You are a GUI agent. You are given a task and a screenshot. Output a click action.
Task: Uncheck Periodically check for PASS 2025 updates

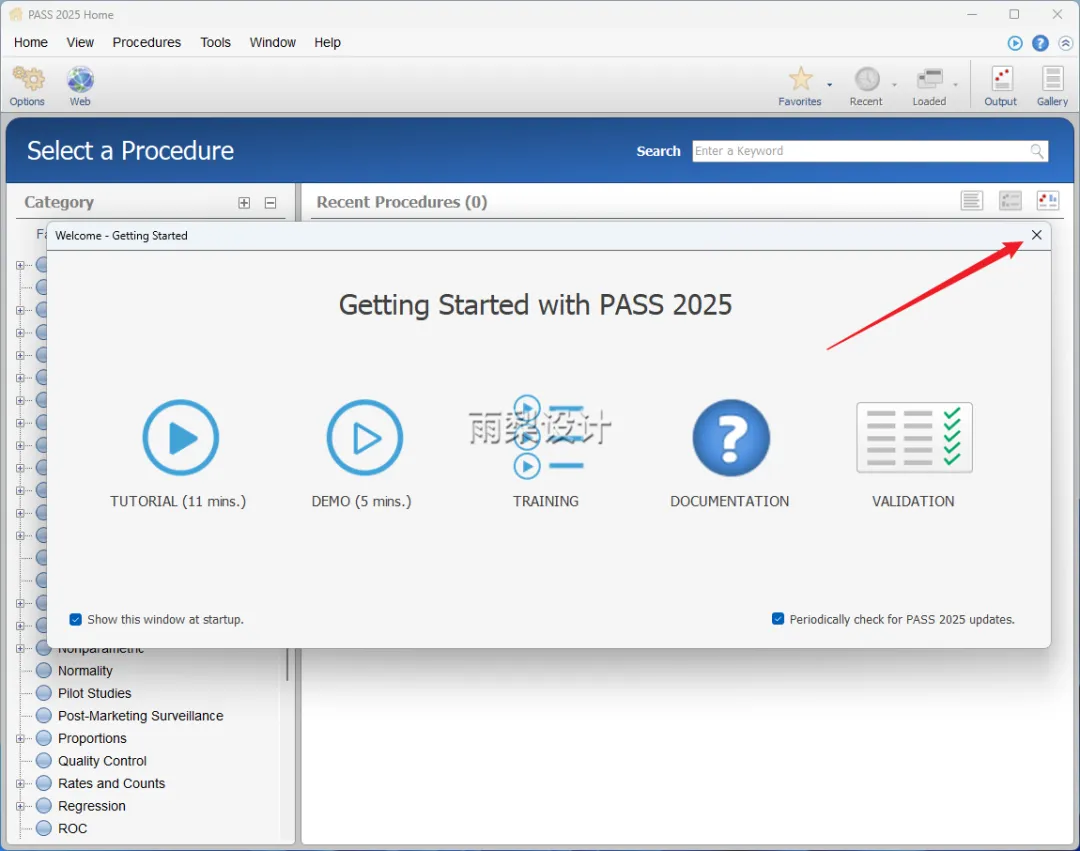[x=778, y=618]
